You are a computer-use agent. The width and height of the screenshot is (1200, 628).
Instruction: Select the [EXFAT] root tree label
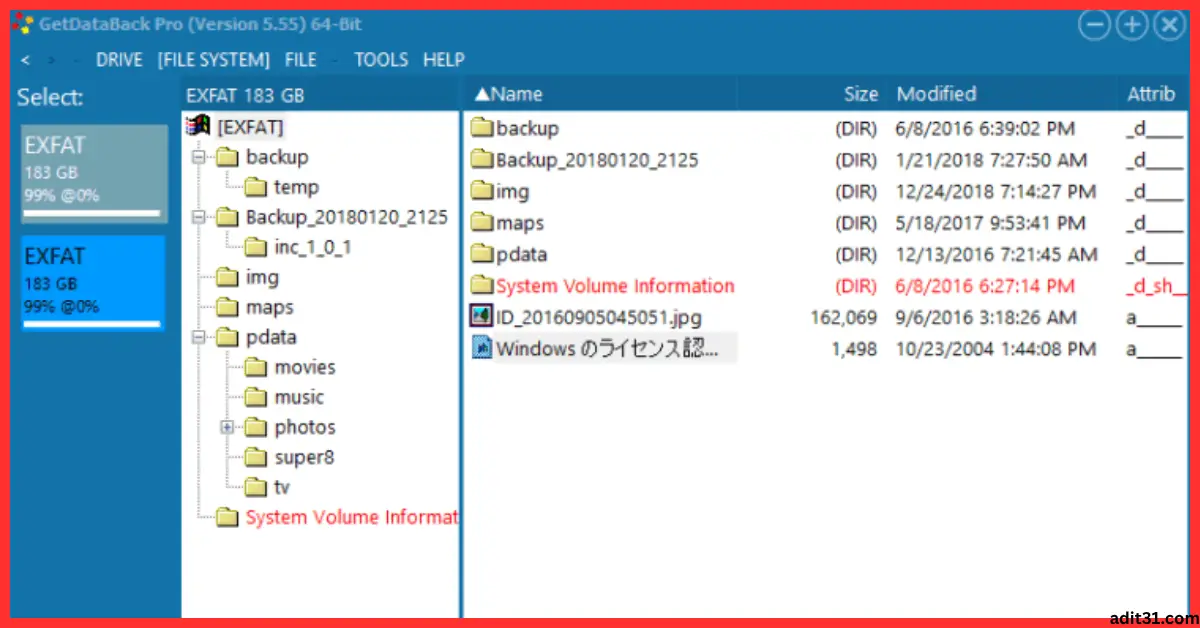click(250, 127)
